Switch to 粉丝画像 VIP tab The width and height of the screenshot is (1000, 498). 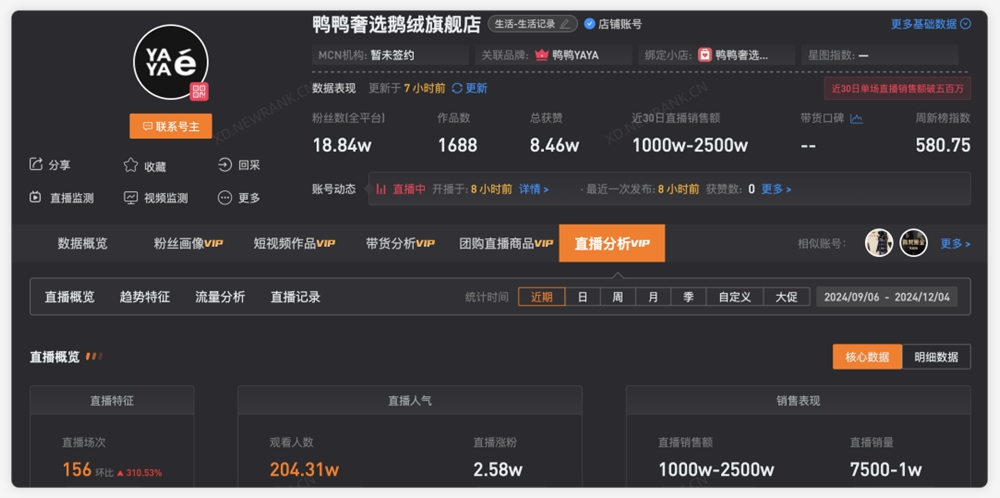point(188,243)
